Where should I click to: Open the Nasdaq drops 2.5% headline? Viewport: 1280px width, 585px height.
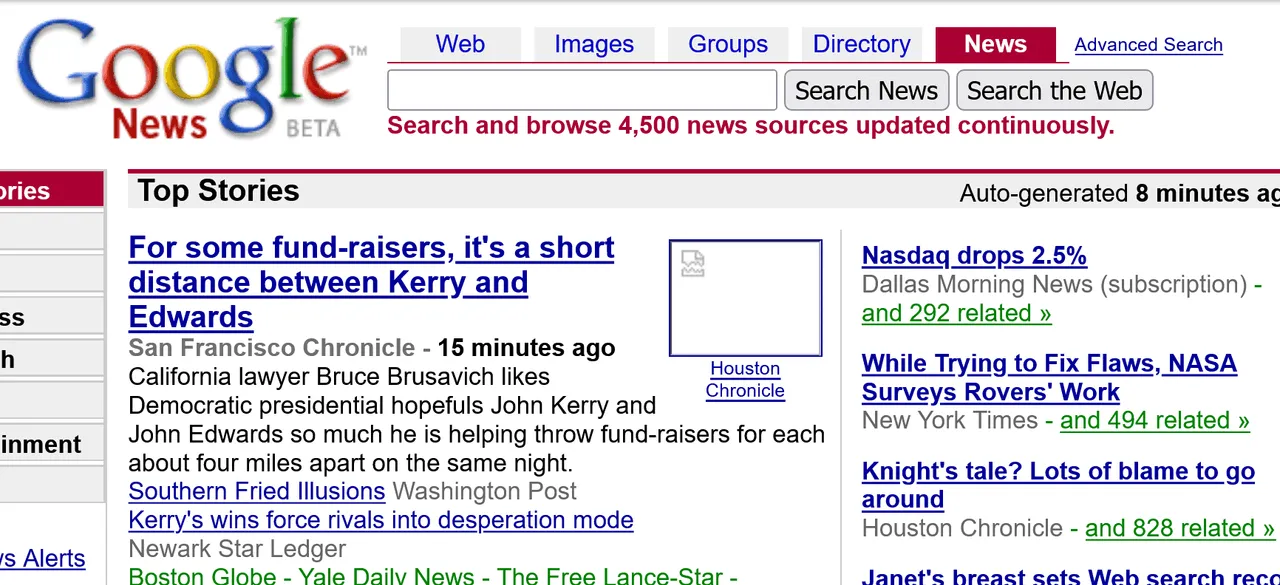pos(974,256)
